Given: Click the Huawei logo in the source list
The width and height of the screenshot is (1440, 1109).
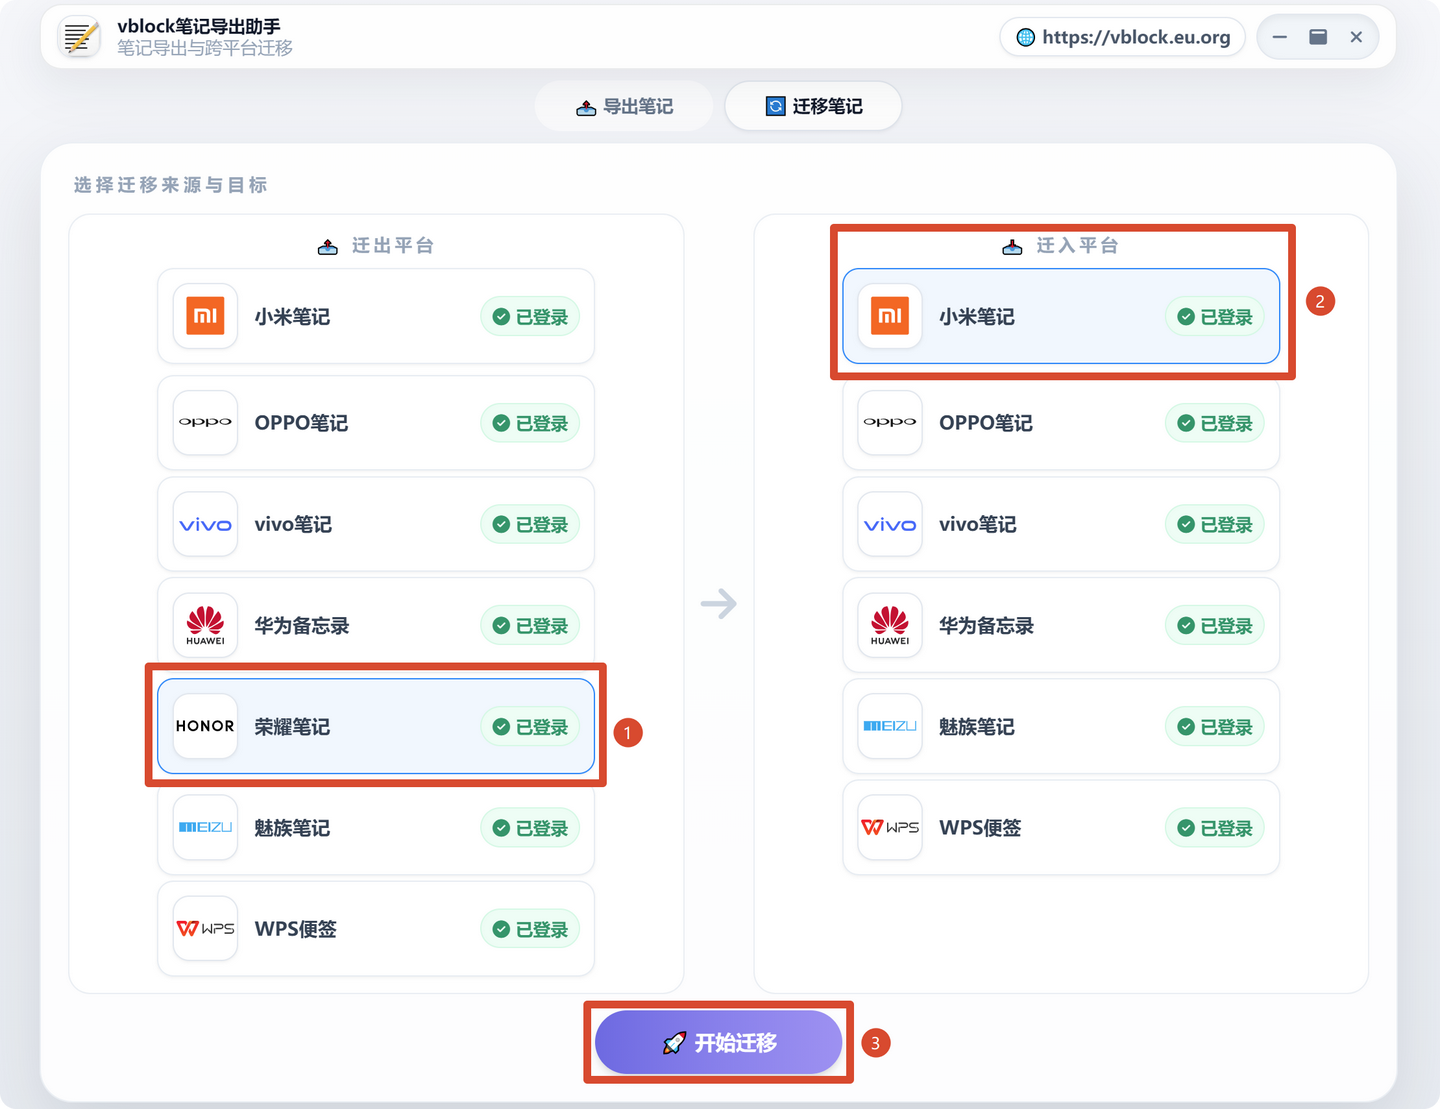Looking at the screenshot, I should (x=205, y=625).
